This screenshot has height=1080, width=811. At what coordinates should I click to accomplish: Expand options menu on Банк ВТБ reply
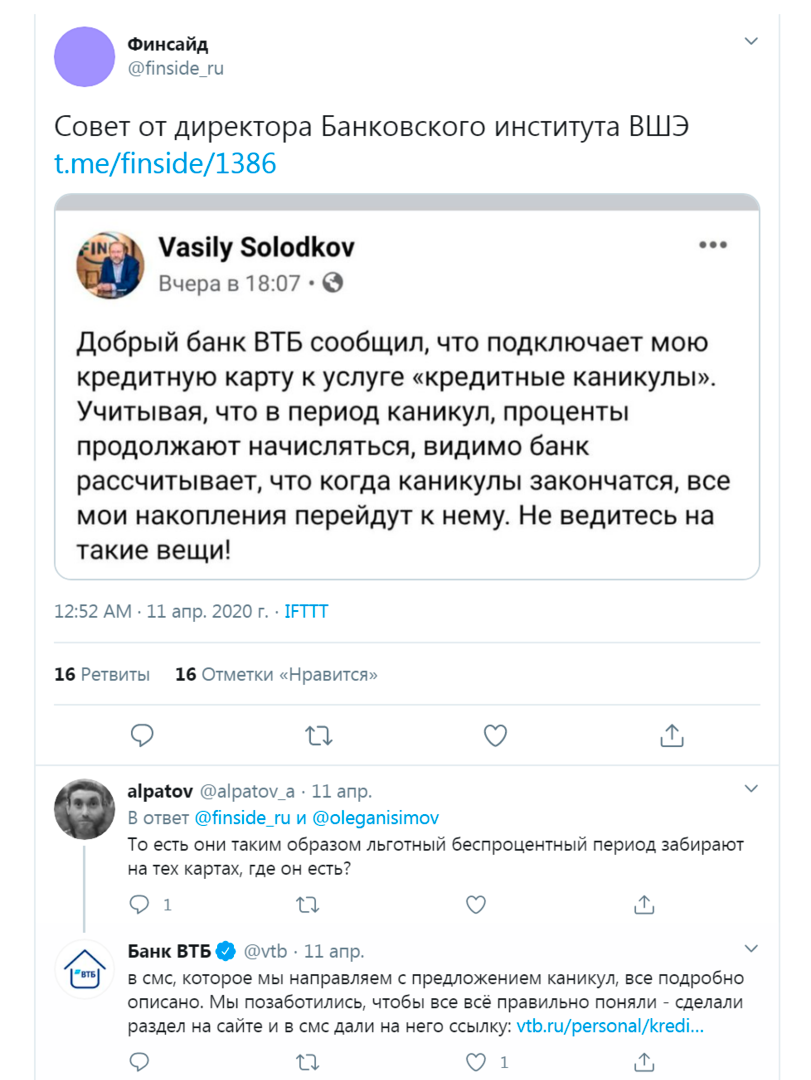(752, 947)
